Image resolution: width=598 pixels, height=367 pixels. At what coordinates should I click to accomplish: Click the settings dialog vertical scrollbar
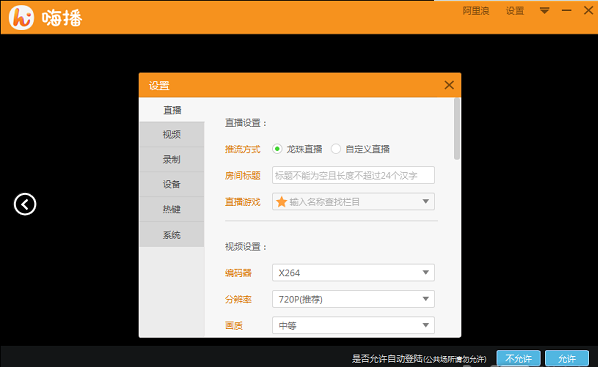(x=457, y=129)
